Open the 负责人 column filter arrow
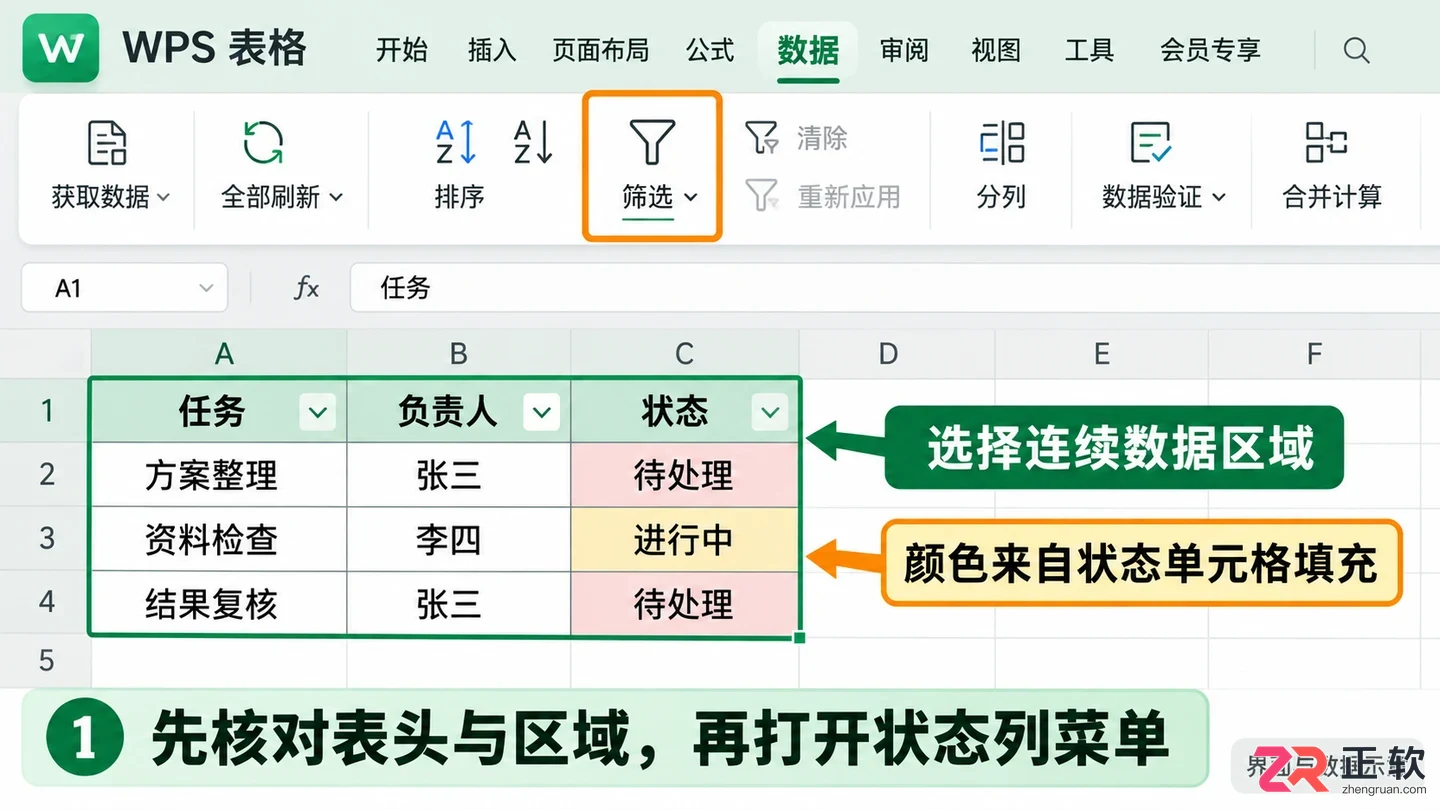The height and width of the screenshot is (810, 1440). tap(541, 412)
